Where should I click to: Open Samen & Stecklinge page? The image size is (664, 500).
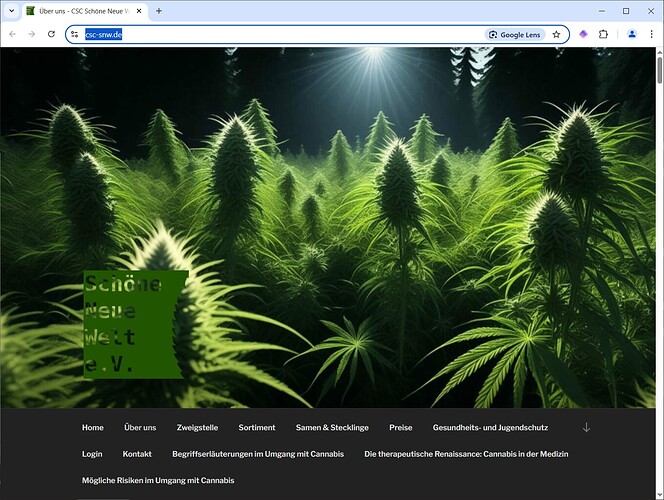coord(332,428)
